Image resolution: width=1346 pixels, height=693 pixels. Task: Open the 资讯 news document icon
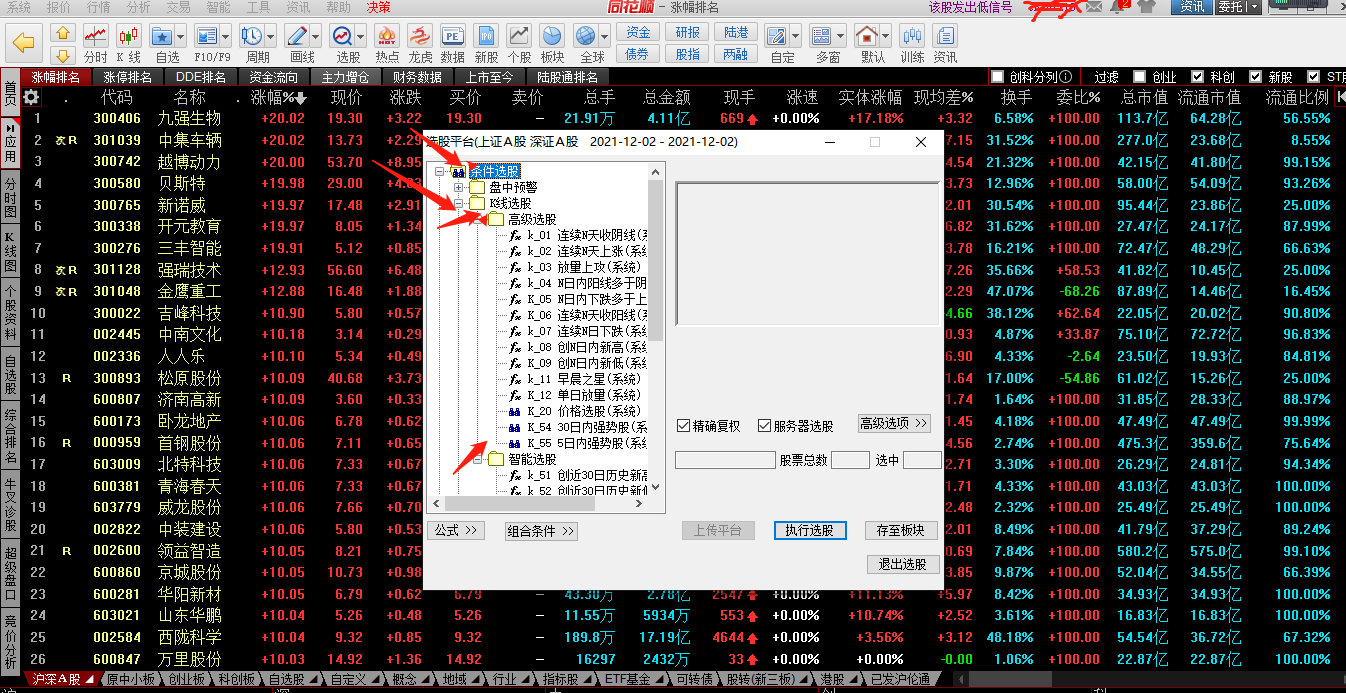945,36
